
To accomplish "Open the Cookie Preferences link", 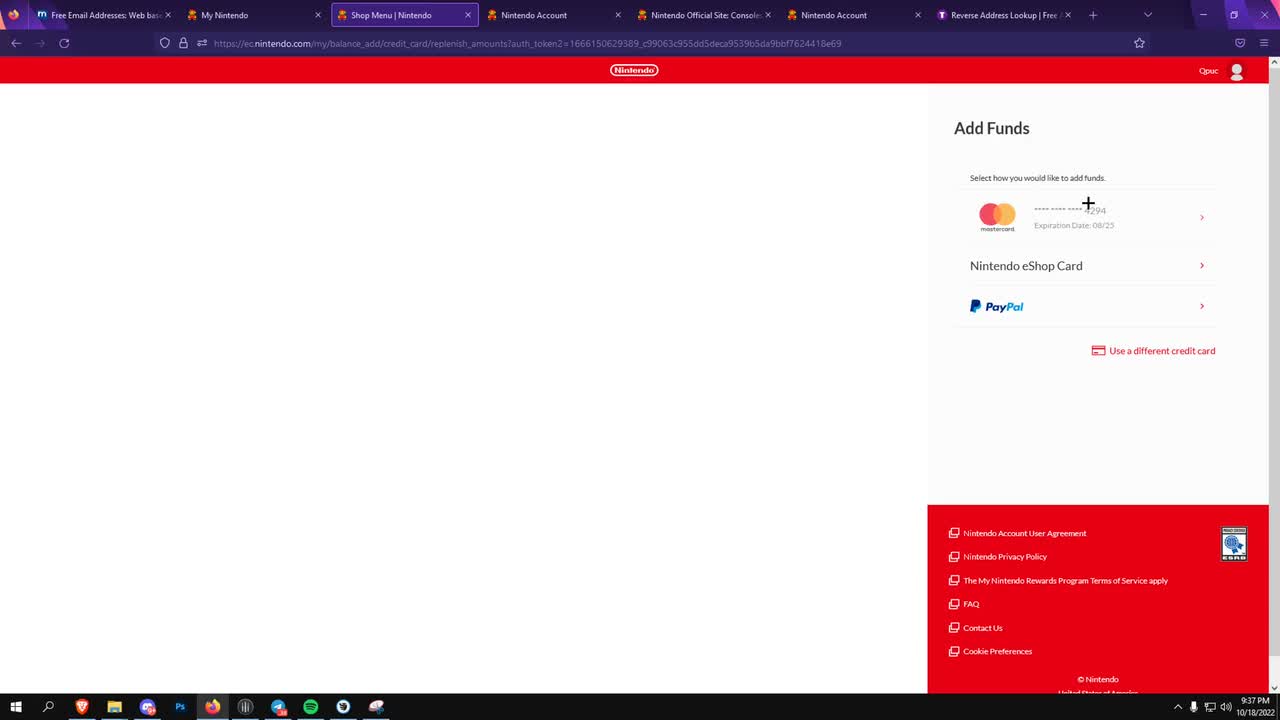I will (x=997, y=651).
